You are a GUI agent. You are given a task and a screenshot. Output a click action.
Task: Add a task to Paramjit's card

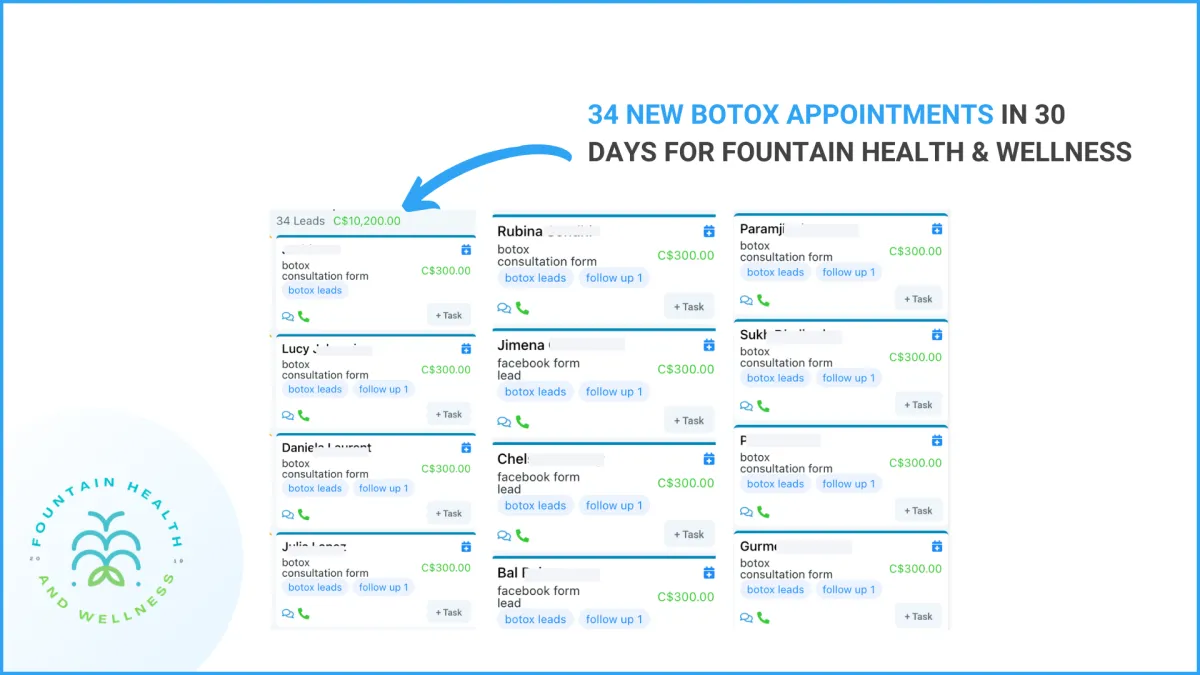(x=918, y=299)
